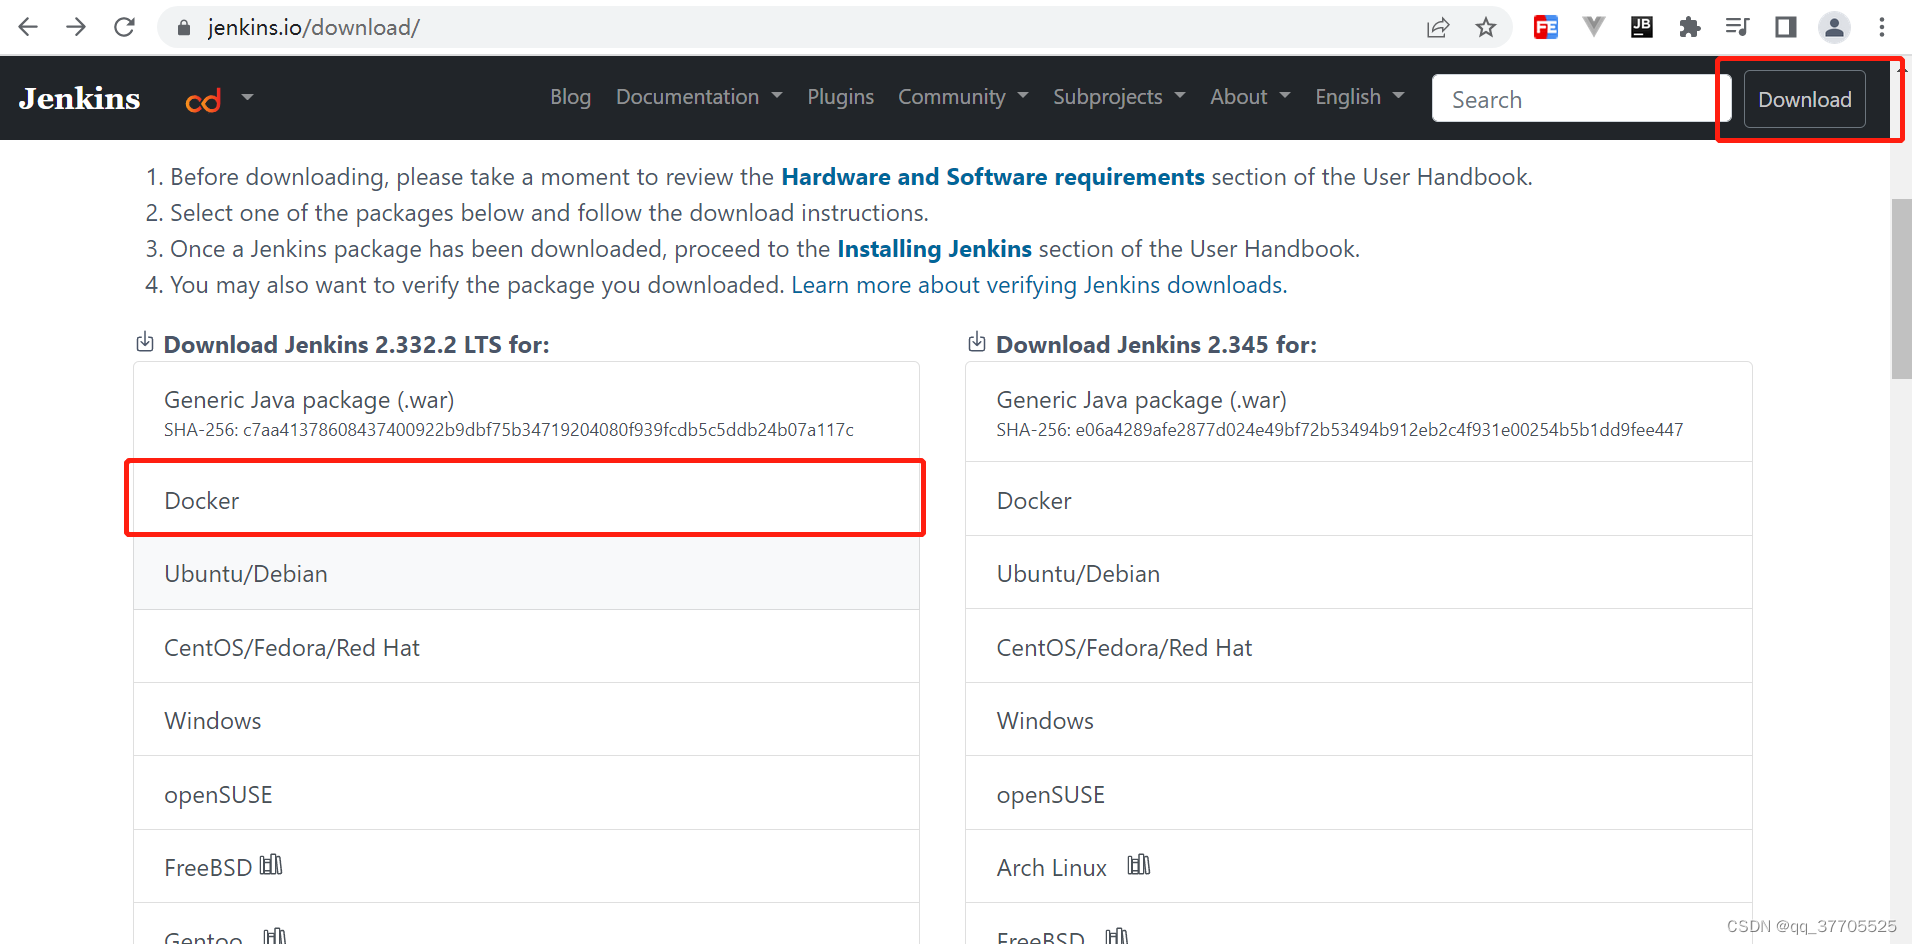Image resolution: width=1912 pixels, height=944 pixels.
Task: Click the address bar URL
Action: click(x=313, y=27)
